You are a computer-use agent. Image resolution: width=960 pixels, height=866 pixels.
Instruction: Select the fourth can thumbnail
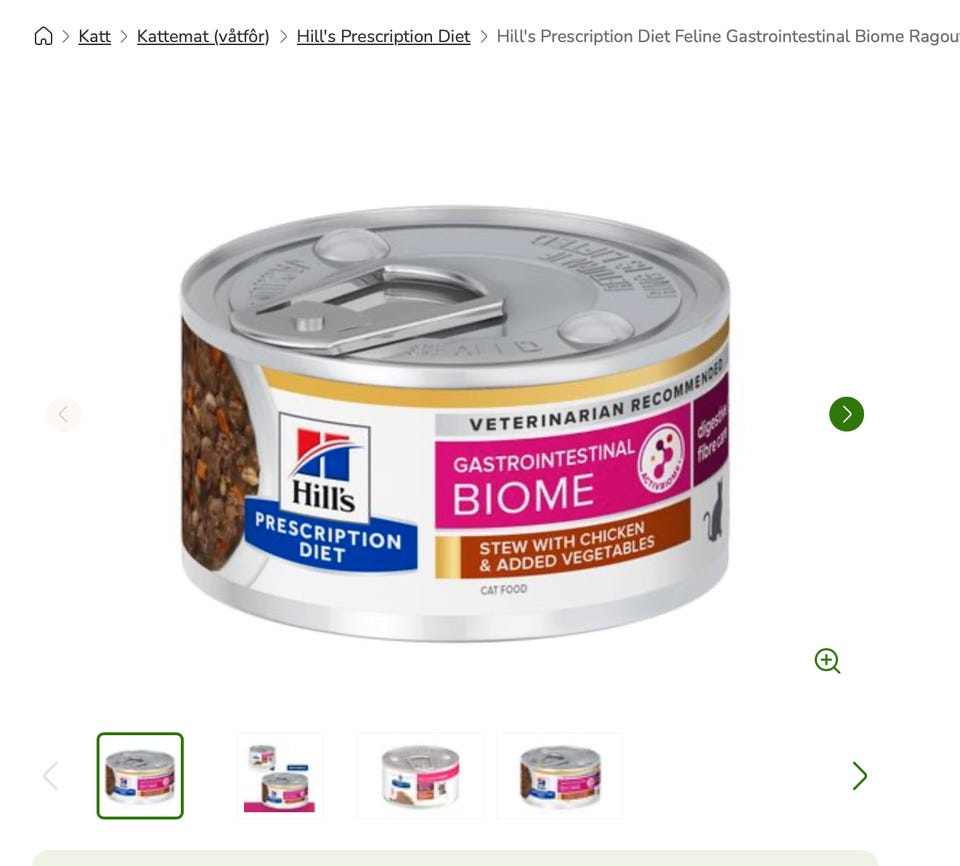coord(560,775)
